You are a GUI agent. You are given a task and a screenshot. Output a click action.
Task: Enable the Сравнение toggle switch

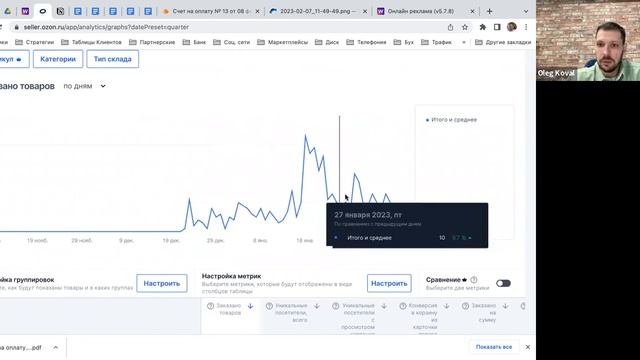point(503,283)
